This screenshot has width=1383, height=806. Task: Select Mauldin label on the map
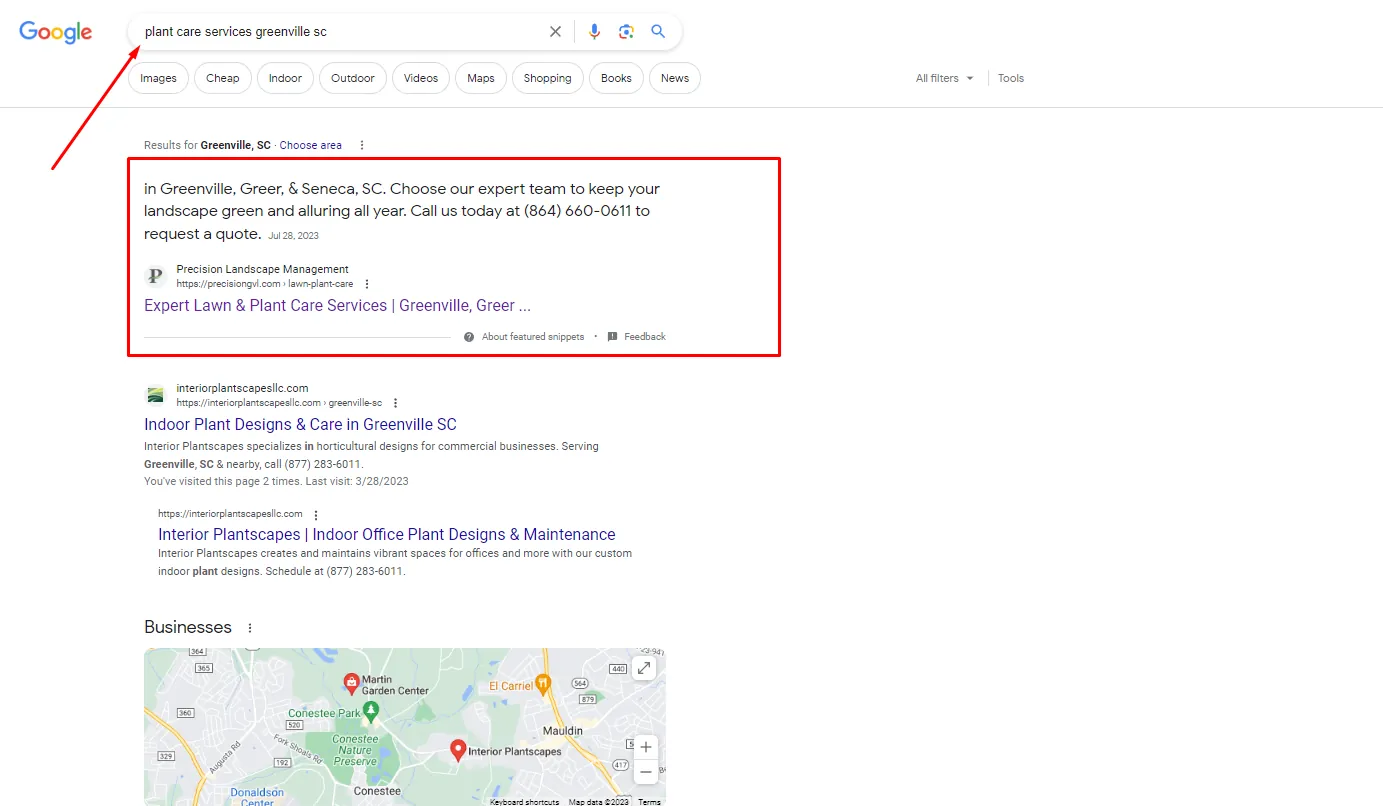pos(562,731)
